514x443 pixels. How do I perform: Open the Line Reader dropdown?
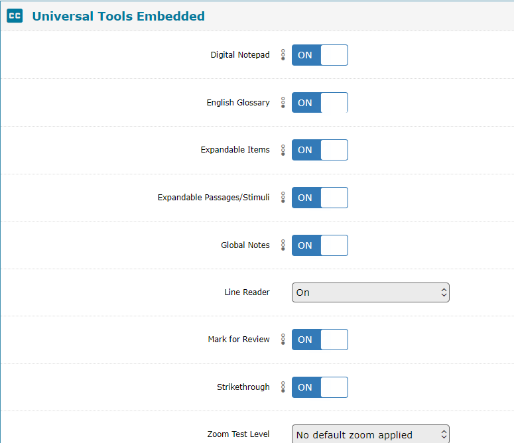pos(371,293)
